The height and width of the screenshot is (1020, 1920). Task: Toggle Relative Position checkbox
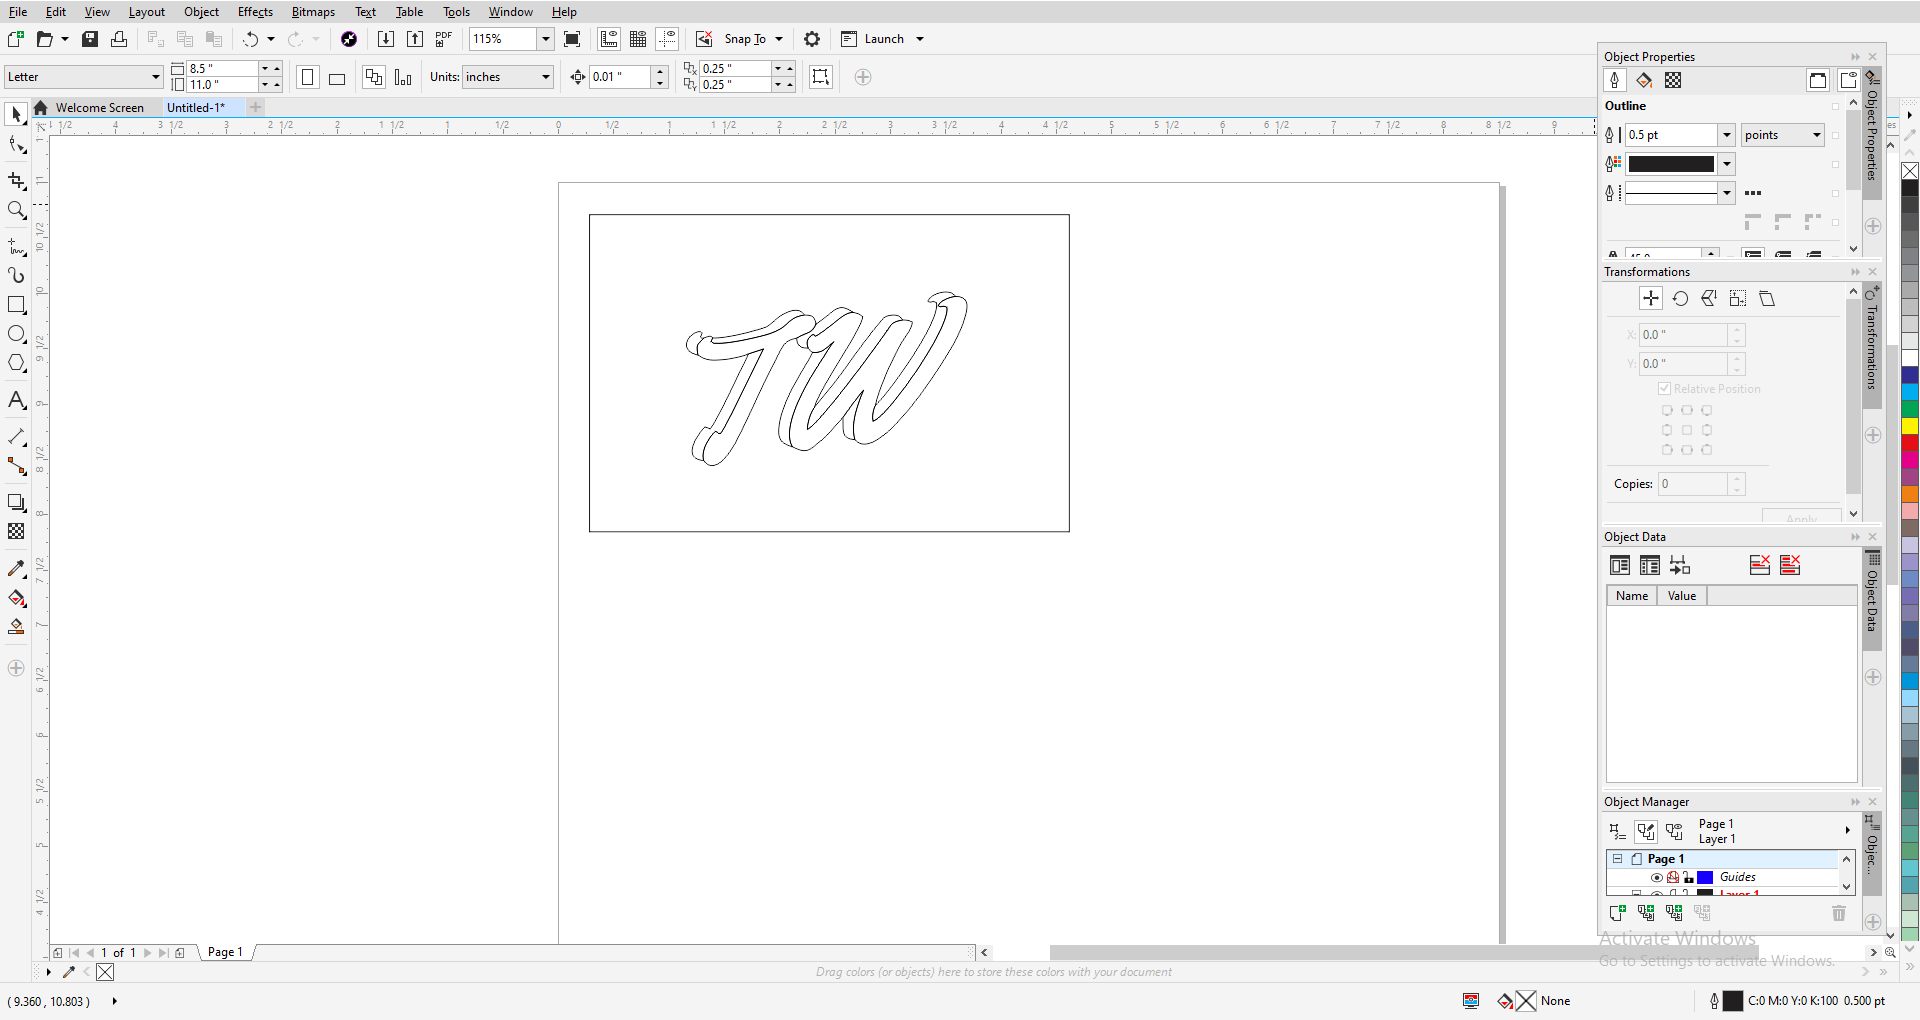pyautogui.click(x=1664, y=389)
